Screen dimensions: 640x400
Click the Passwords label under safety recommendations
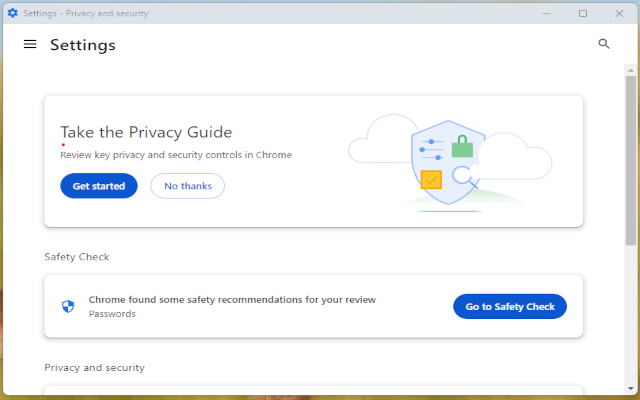112,314
